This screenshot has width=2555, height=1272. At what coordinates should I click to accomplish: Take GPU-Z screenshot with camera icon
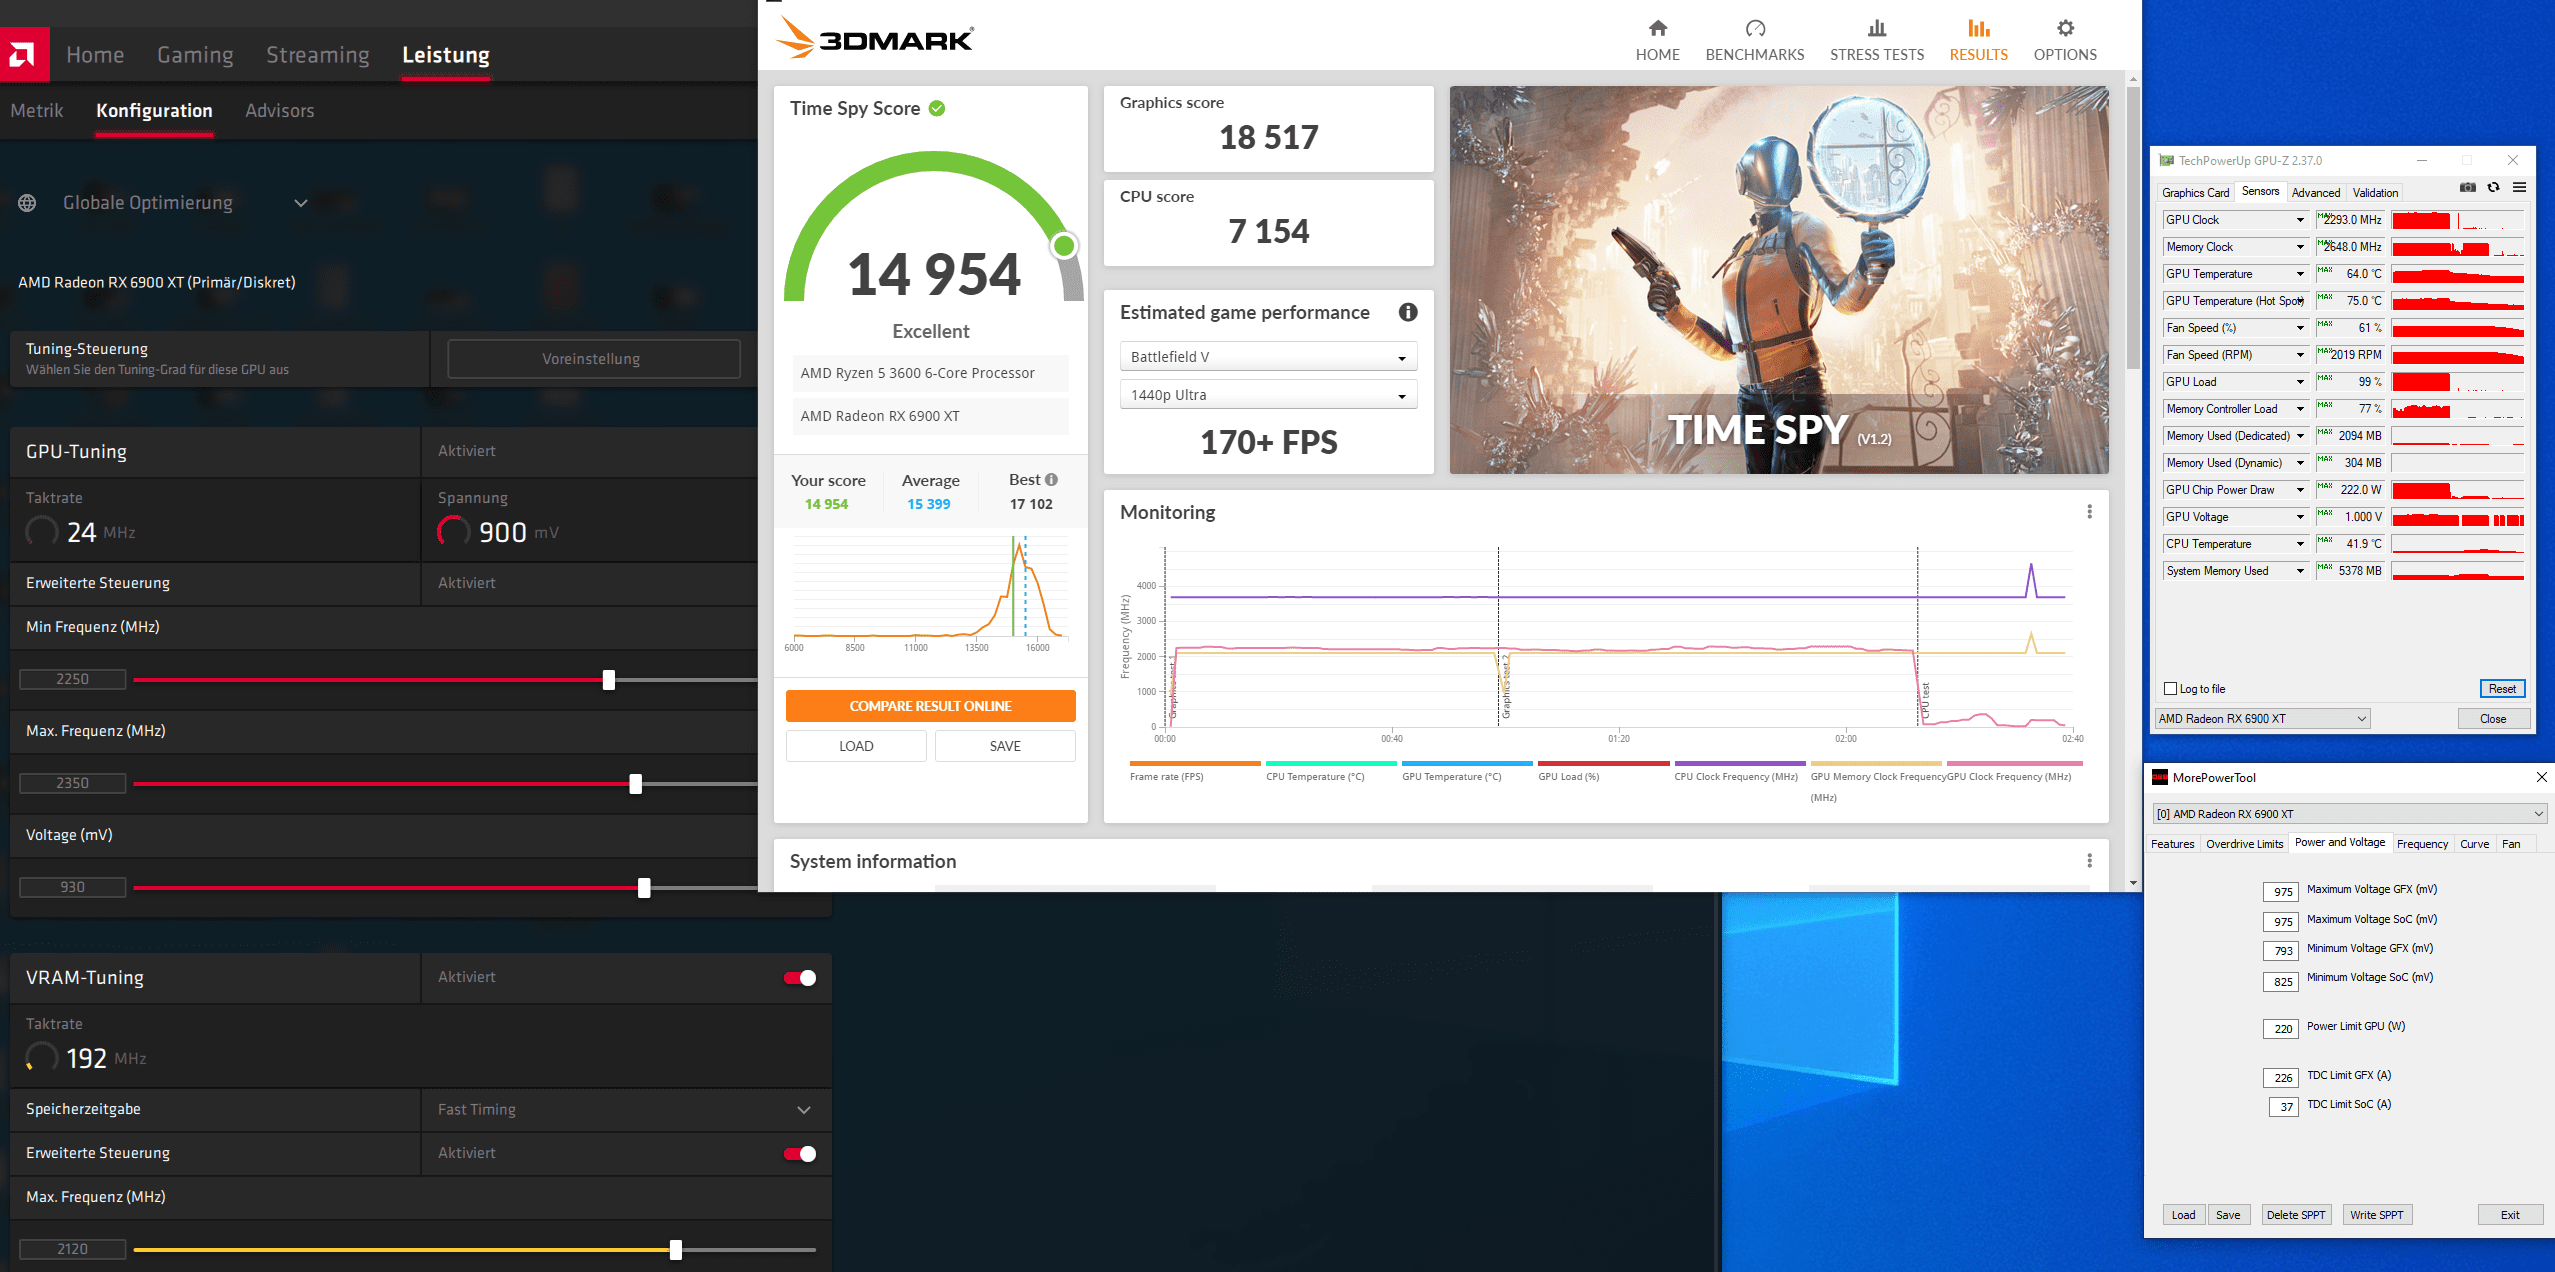[2468, 188]
